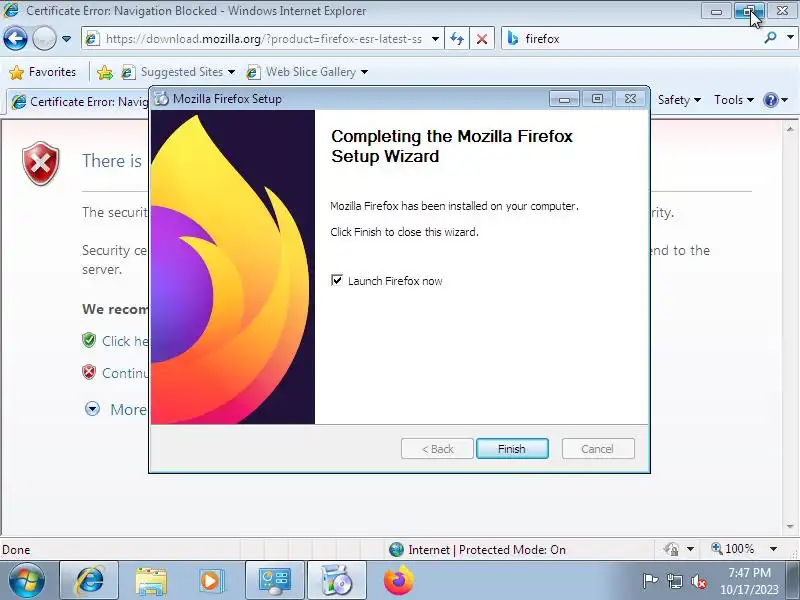
Task: Launch the Firefox taskbar icon
Action: coord(398,581)
